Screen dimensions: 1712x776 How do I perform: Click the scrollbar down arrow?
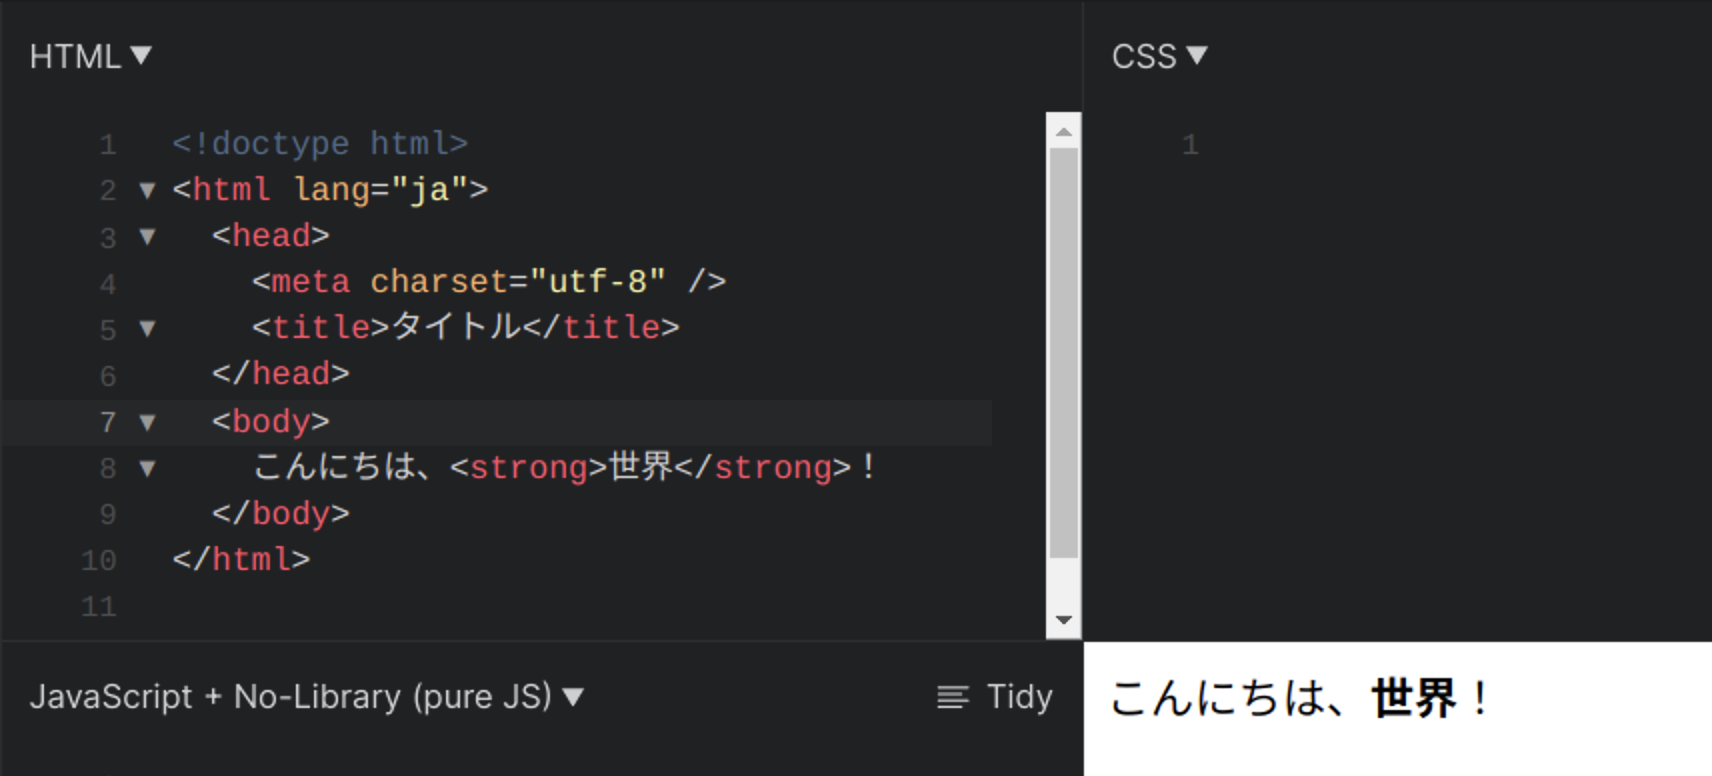tap(1064, 620)
